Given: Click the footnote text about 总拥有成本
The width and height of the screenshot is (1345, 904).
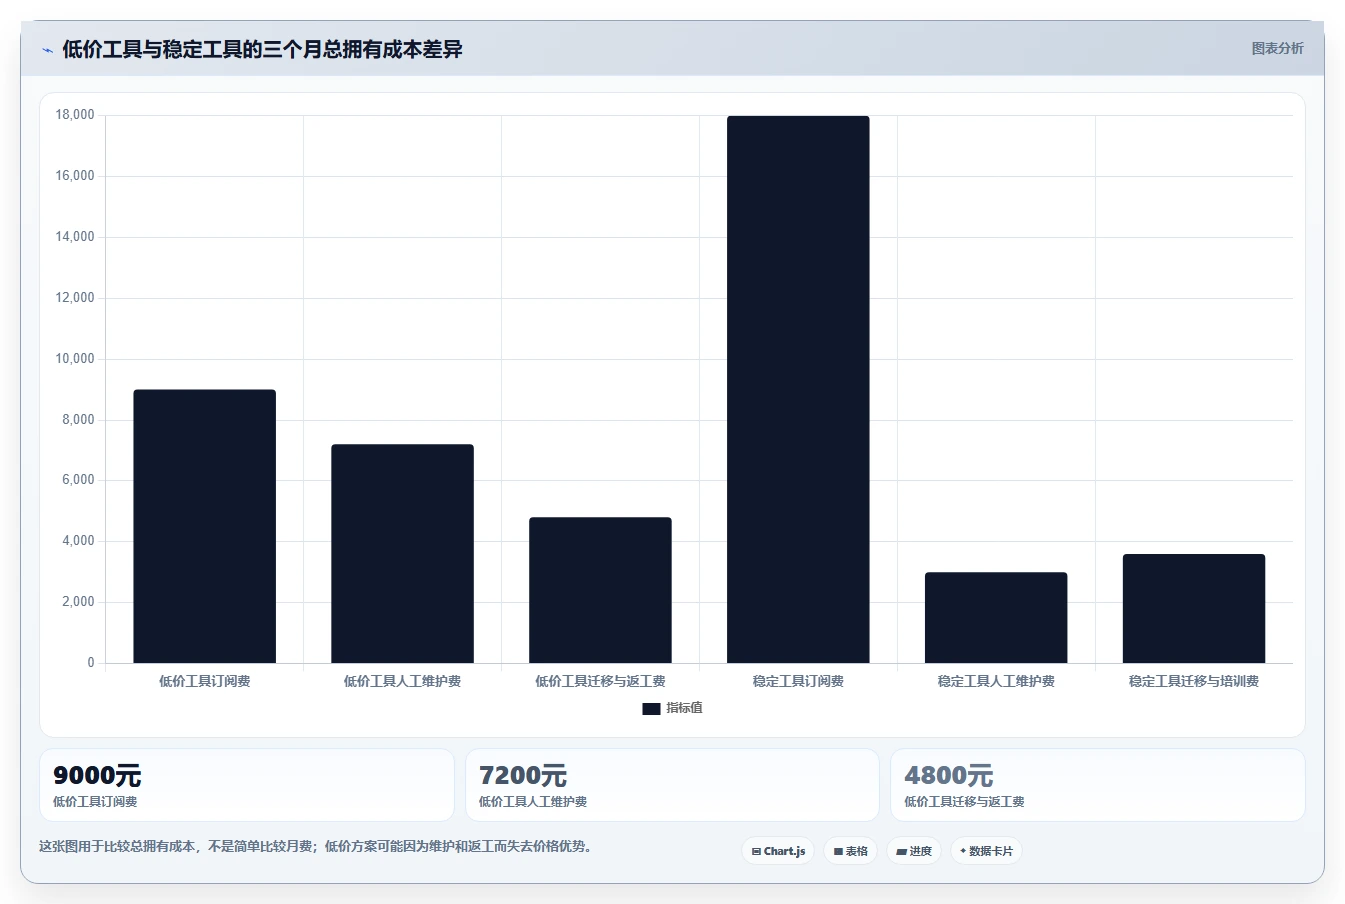Looking at the screenshot, I should pos(318,846).
